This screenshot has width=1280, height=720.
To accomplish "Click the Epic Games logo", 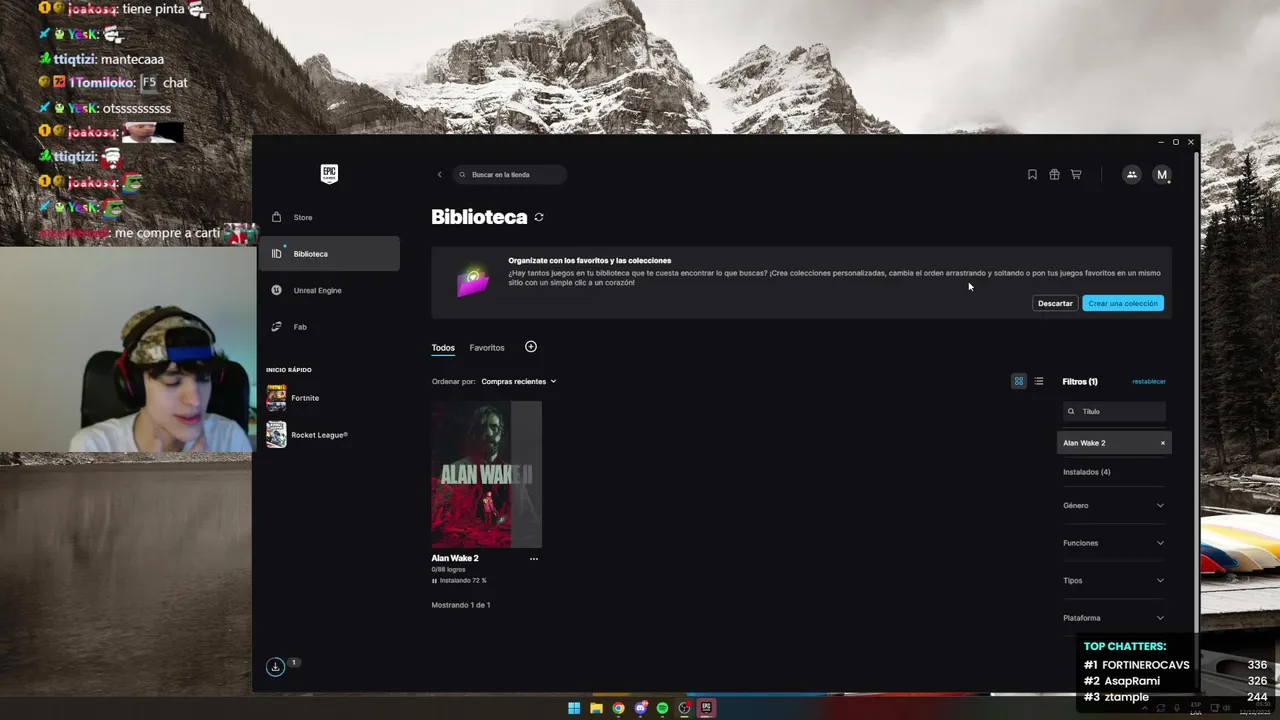I will [329, 174].
